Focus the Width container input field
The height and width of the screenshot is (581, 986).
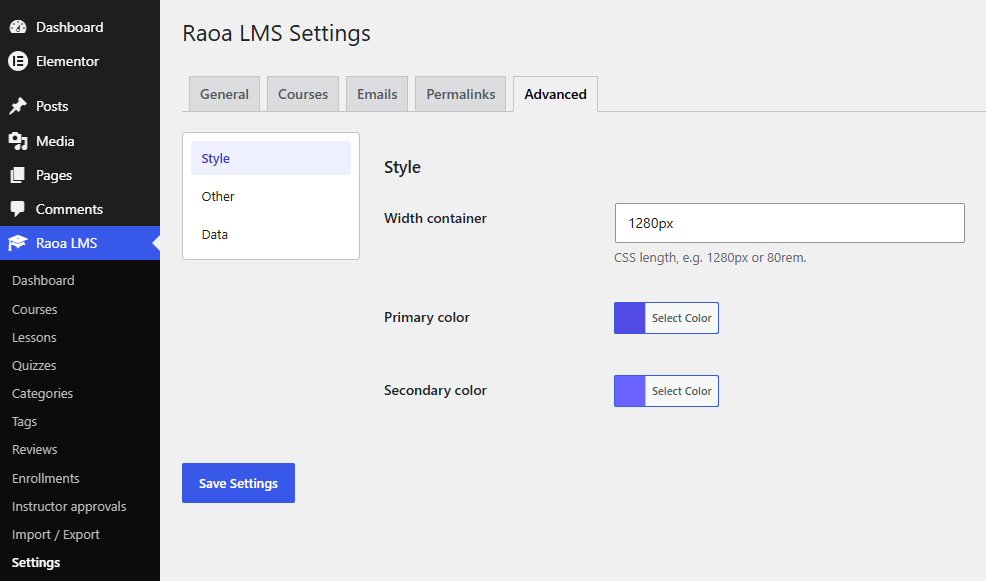pyautogui.click(x=790, y=223)
